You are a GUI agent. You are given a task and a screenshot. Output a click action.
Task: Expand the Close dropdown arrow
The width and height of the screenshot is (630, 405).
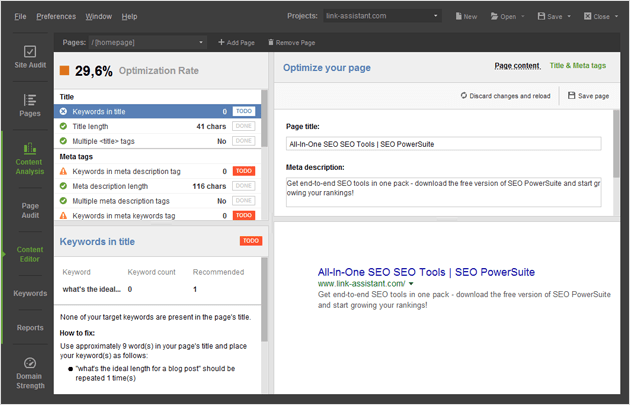tap(616, 16)
